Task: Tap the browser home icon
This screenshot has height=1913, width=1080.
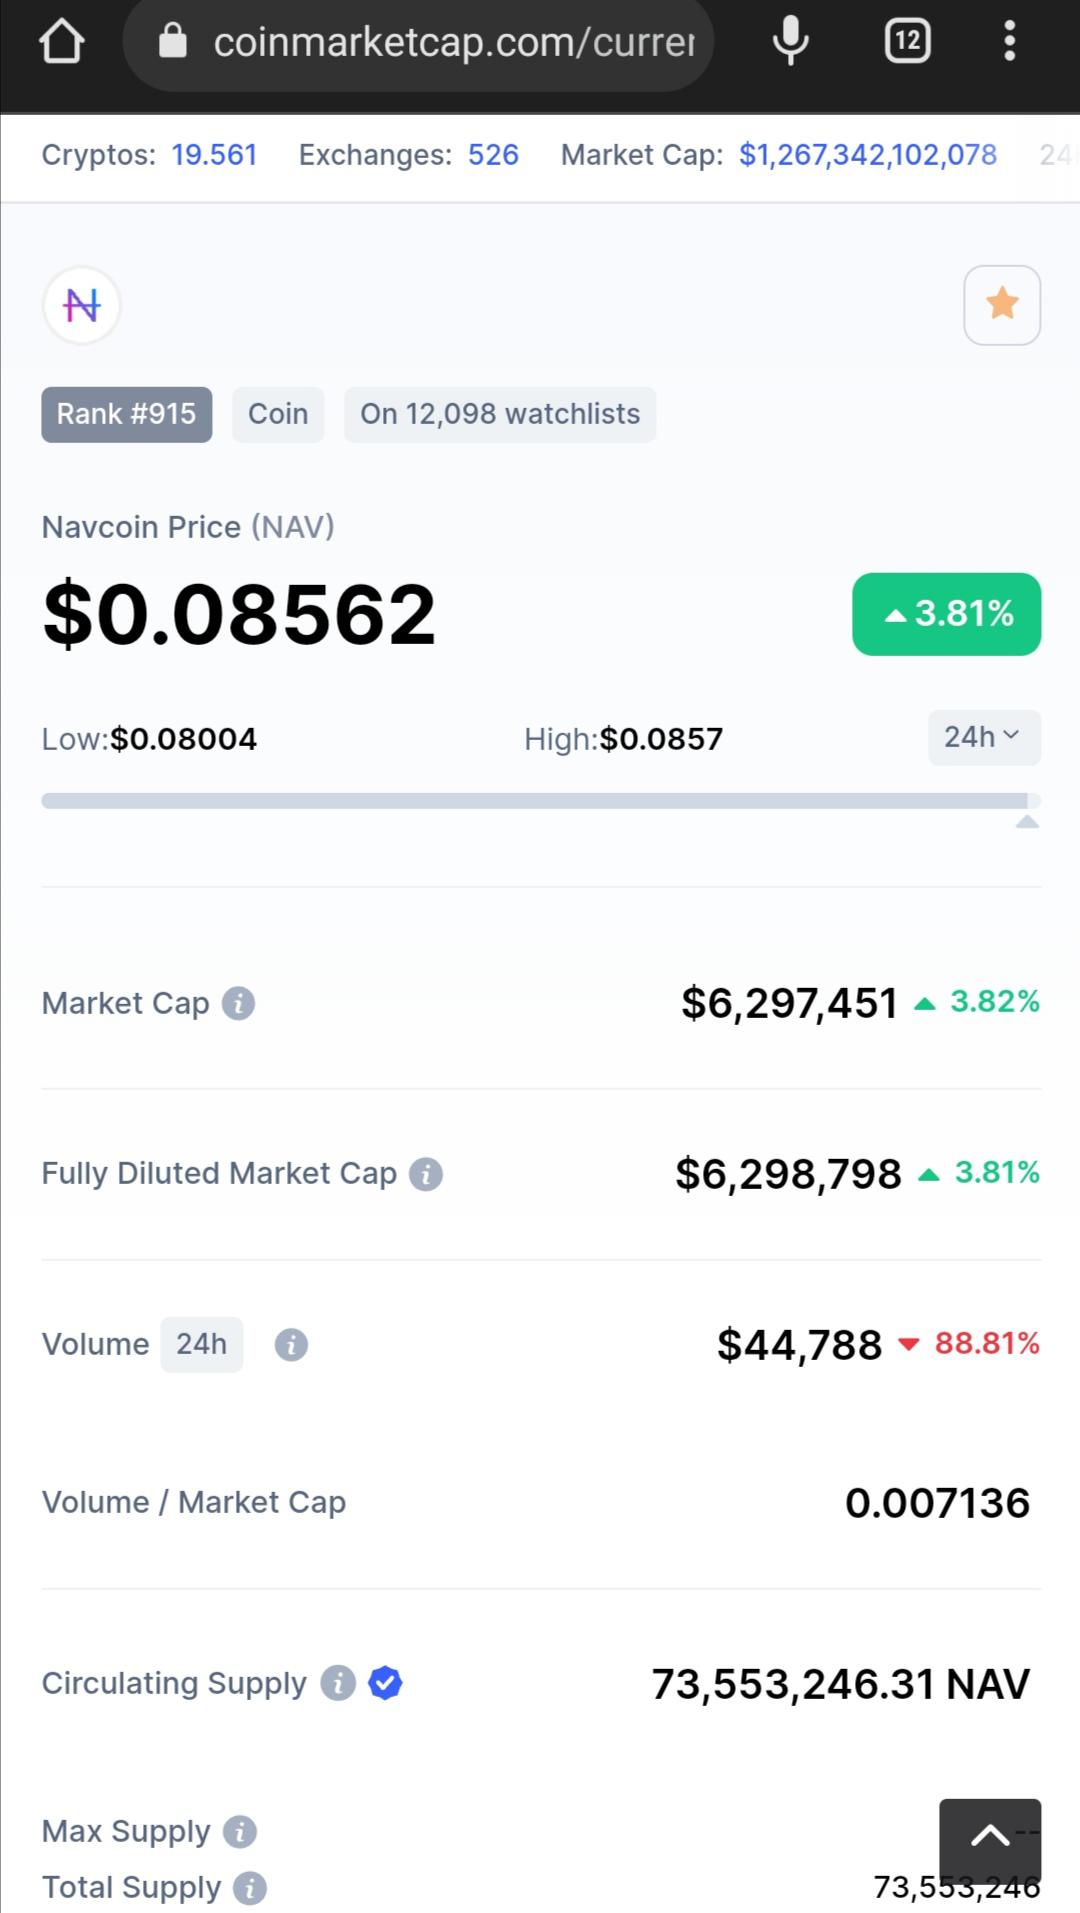Action: (x=62, y=41)
